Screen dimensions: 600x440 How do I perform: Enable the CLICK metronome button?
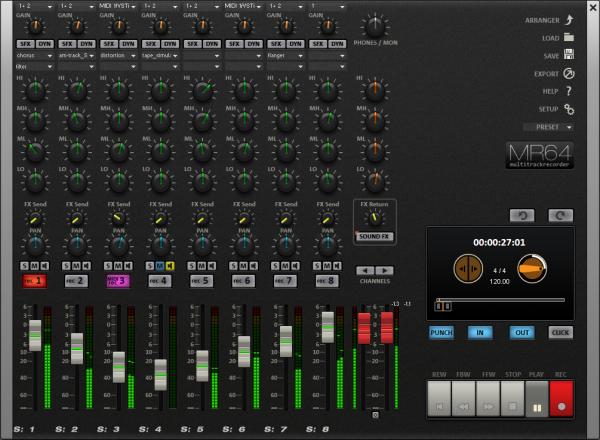561,332
